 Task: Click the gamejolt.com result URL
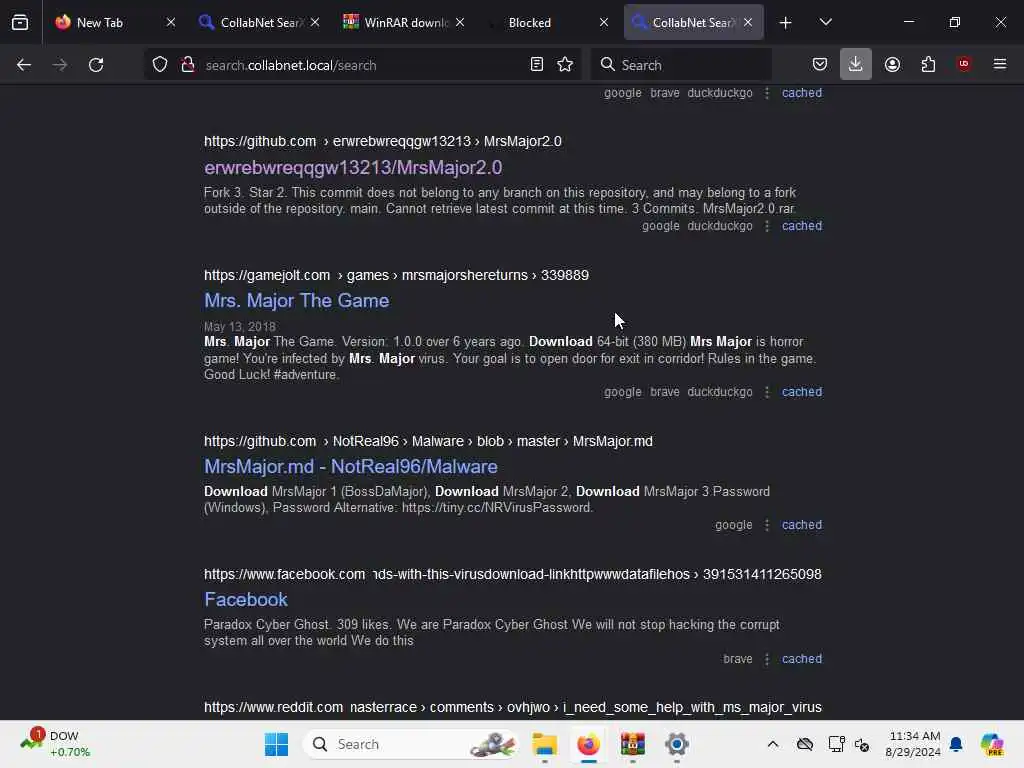coord(396,275)
